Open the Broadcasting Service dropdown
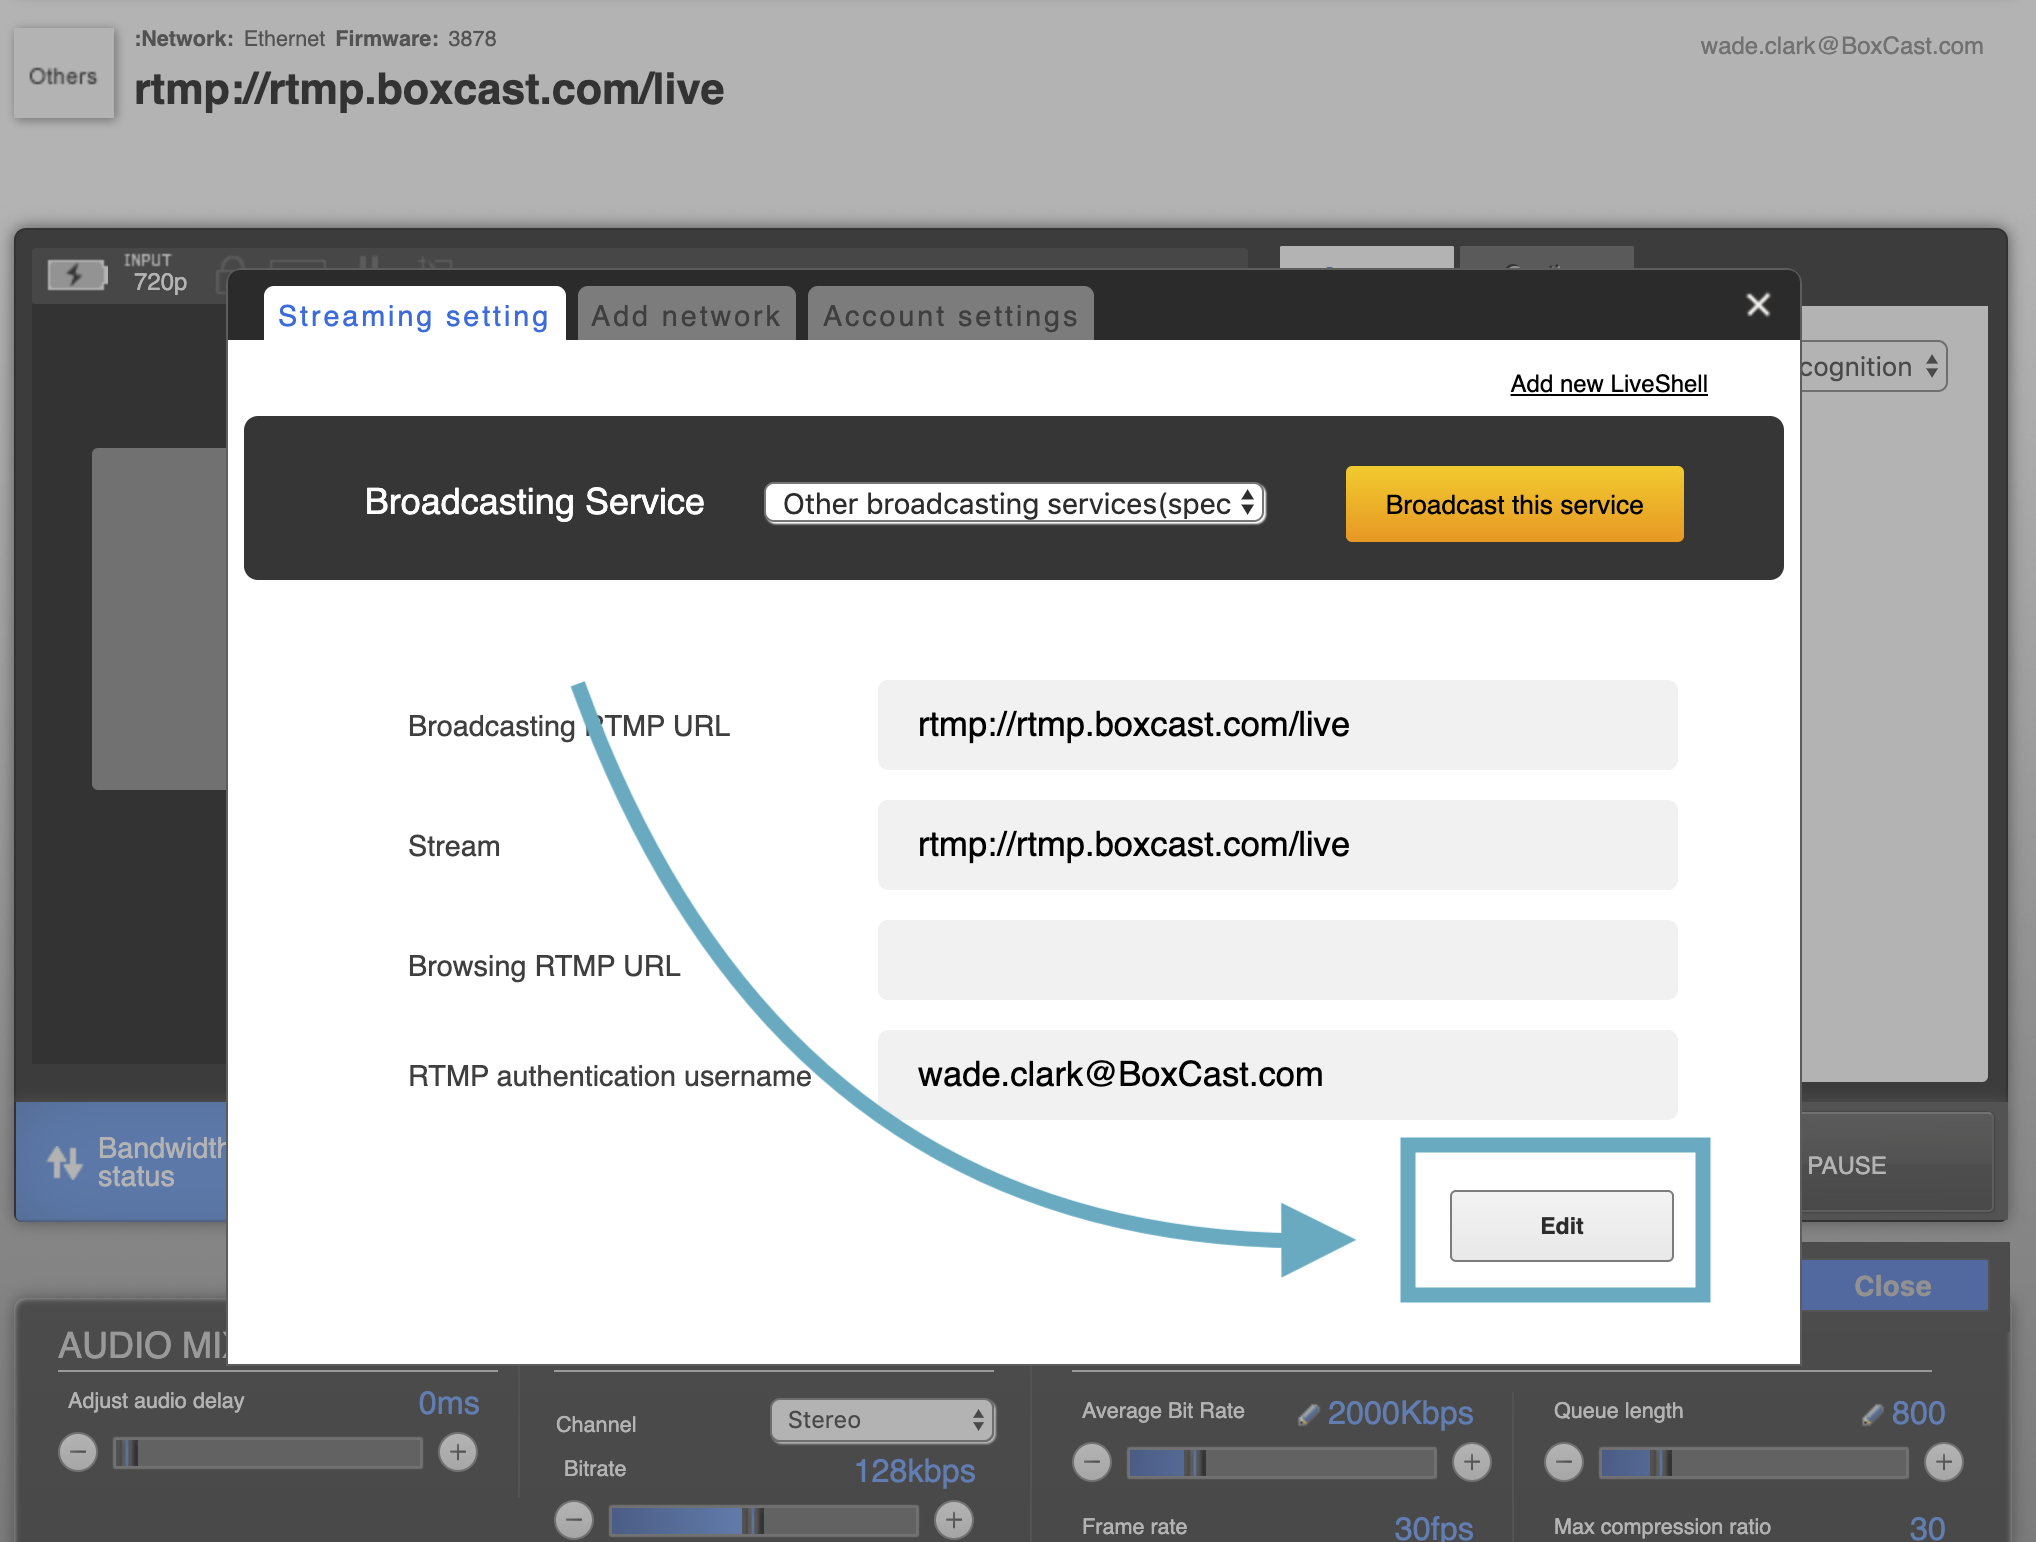The width and height of the screenshot is (2036, 1542). [1014, 504]
